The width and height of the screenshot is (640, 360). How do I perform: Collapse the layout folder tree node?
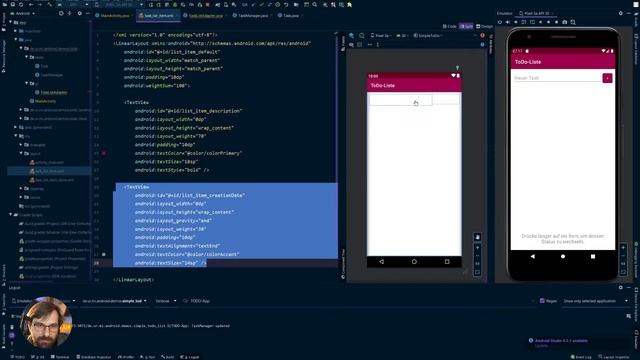(x=21, y=153)
